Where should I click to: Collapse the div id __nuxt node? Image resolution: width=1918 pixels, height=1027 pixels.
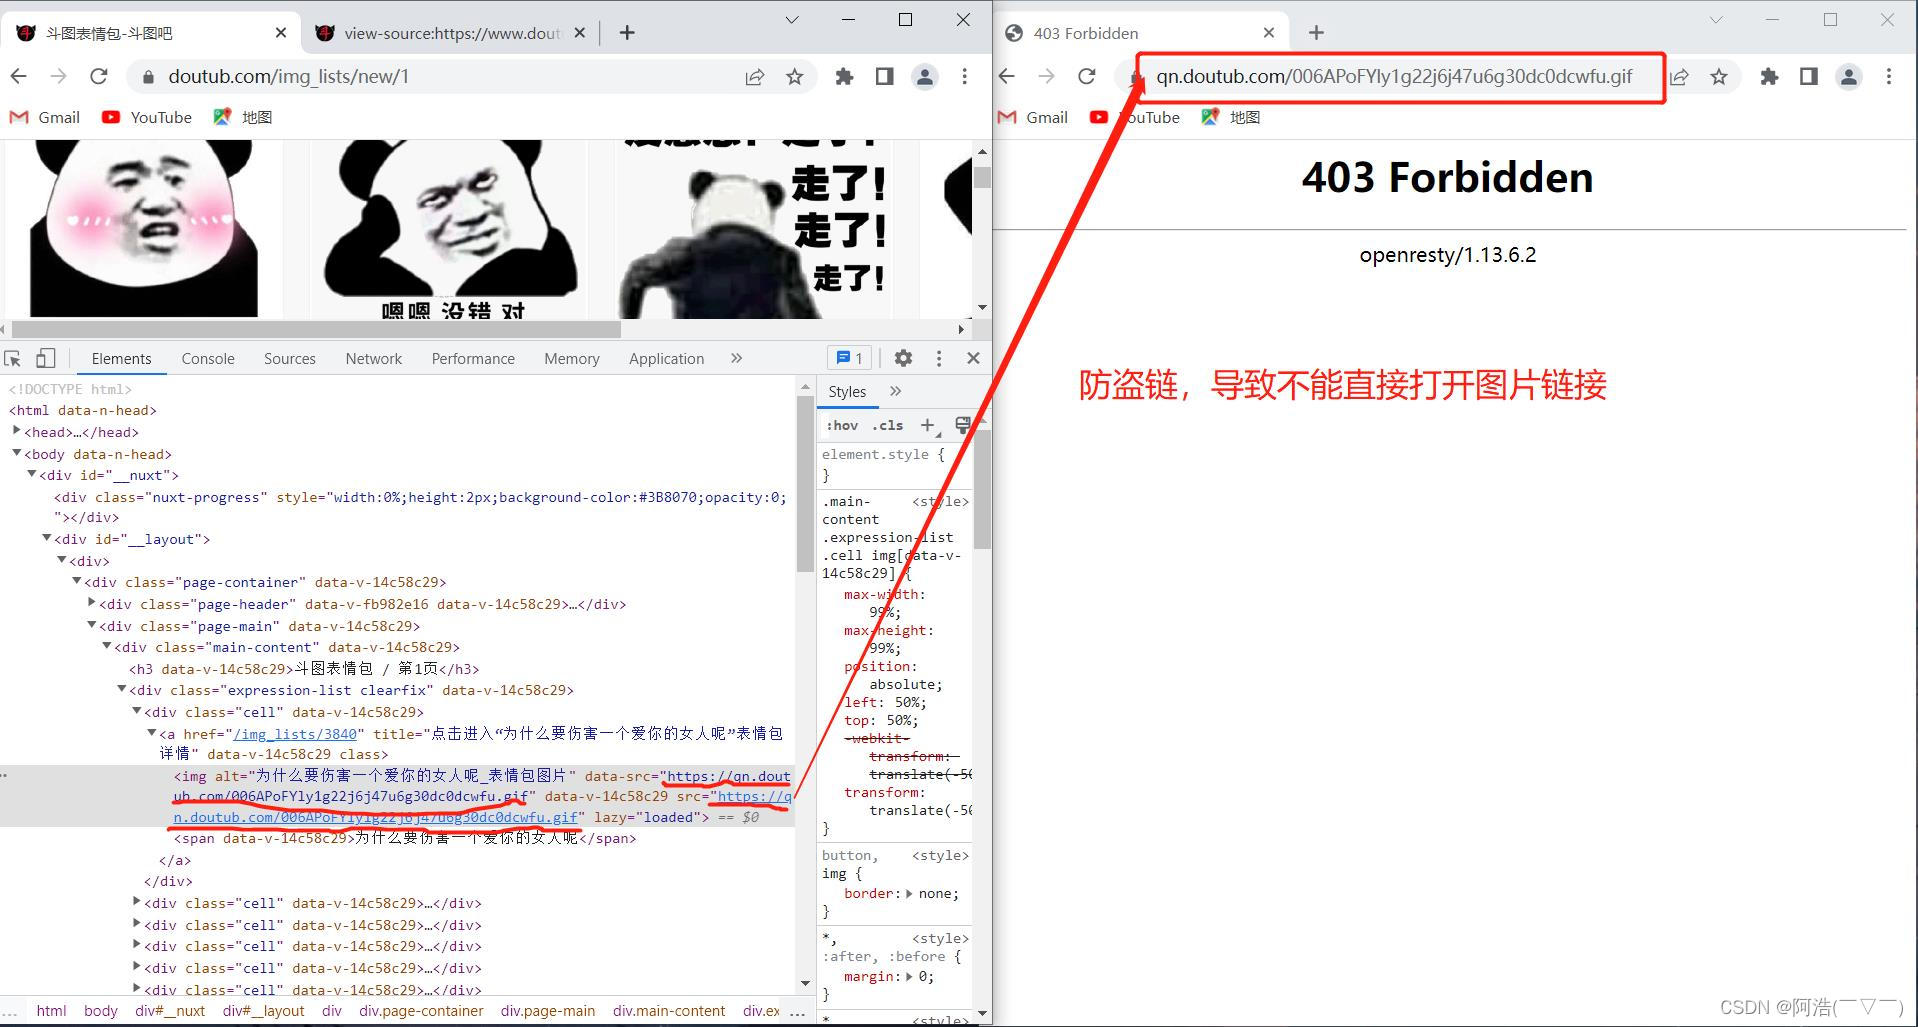click(x=31, y=474)
